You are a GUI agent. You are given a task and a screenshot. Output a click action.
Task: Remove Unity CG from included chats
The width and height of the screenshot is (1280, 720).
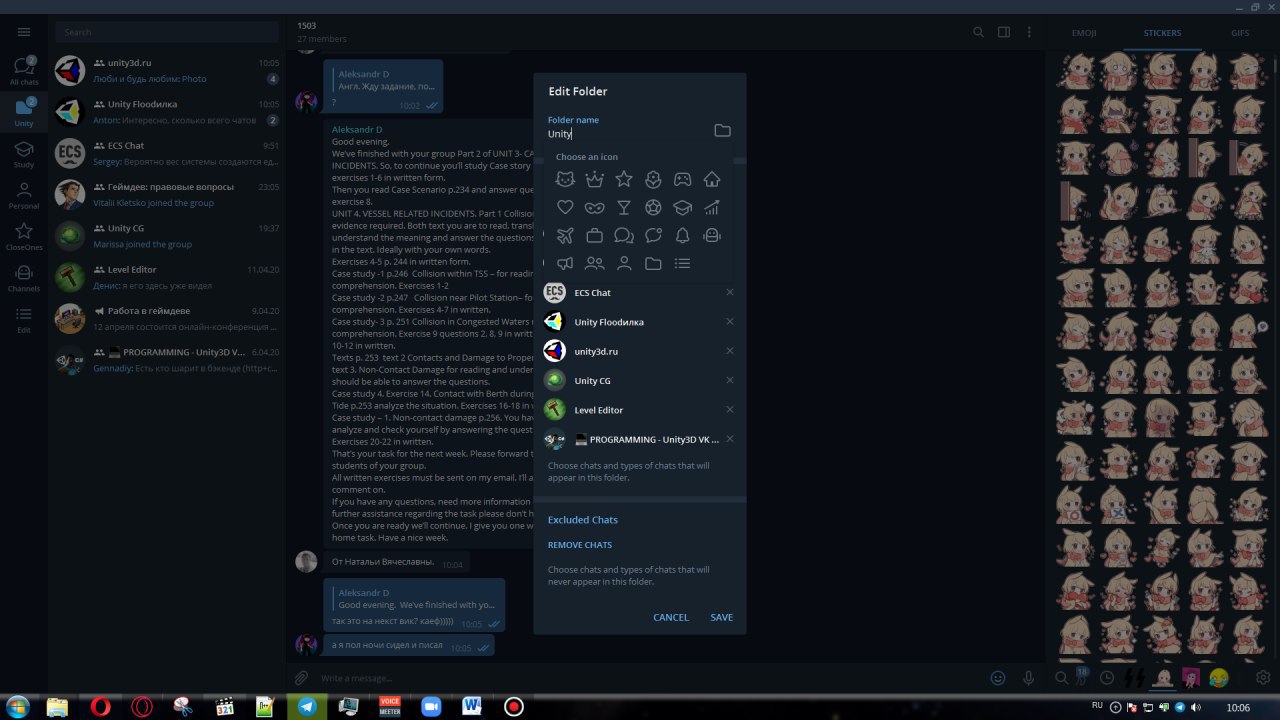(730, 380)
